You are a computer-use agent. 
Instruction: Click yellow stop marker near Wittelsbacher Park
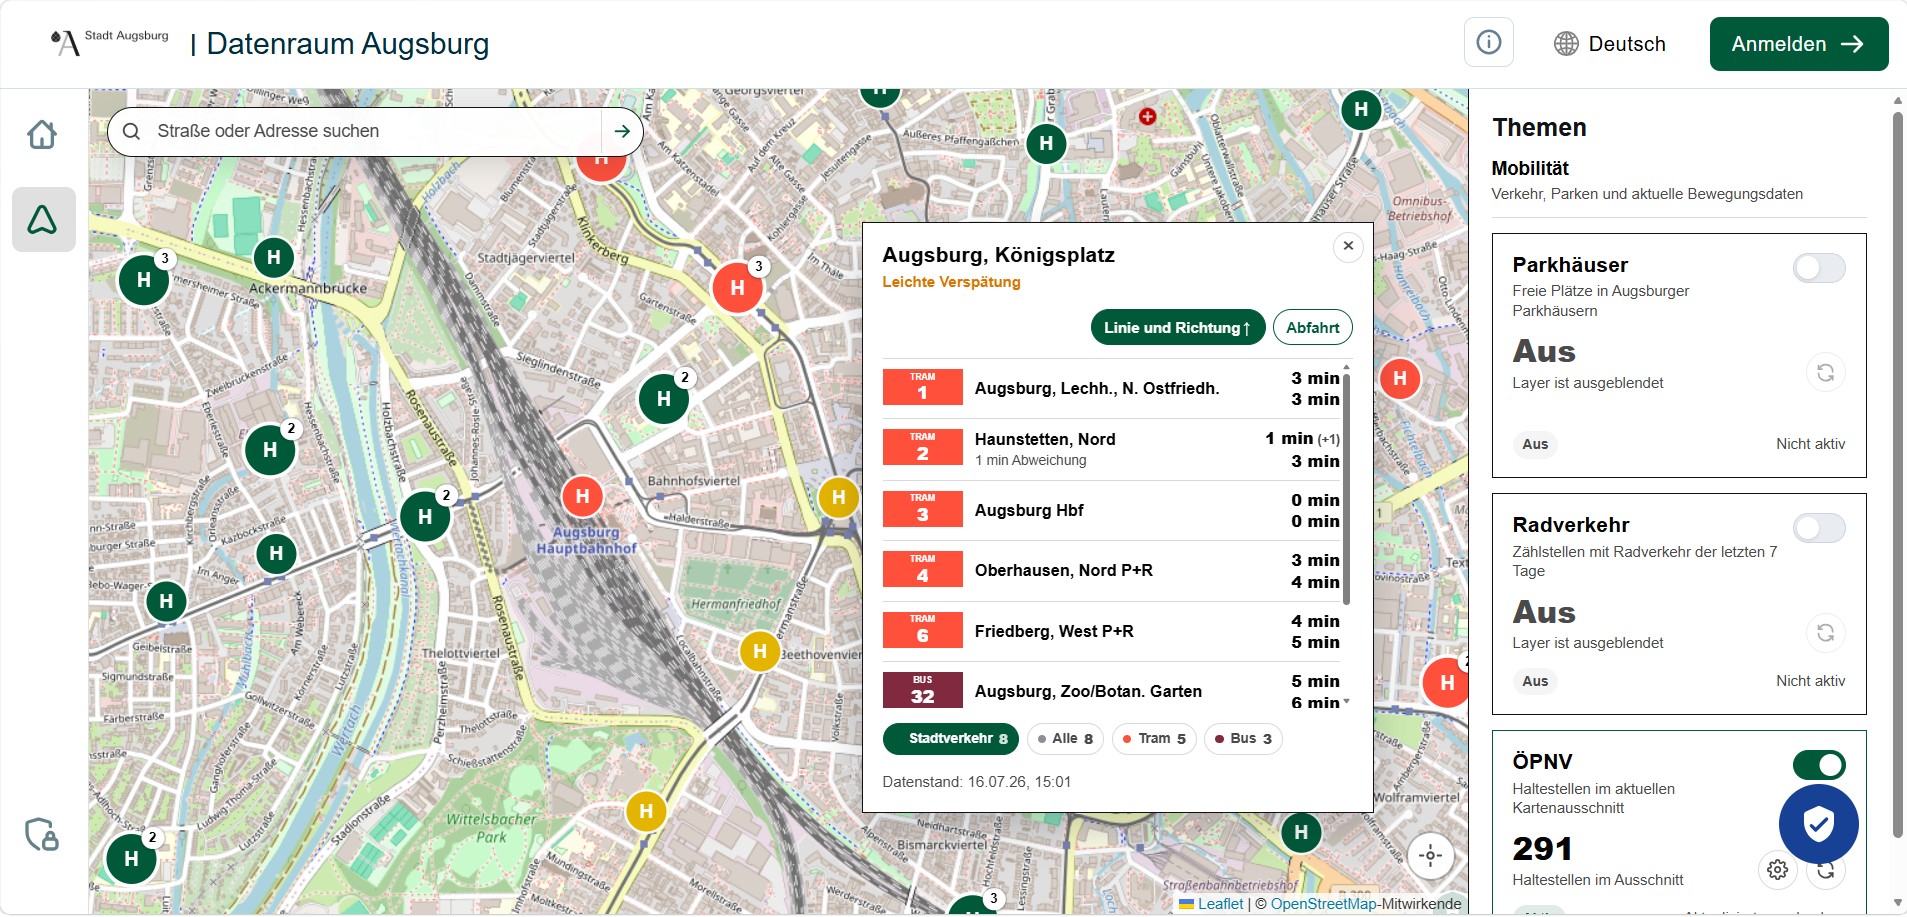(x=646, y=811)
